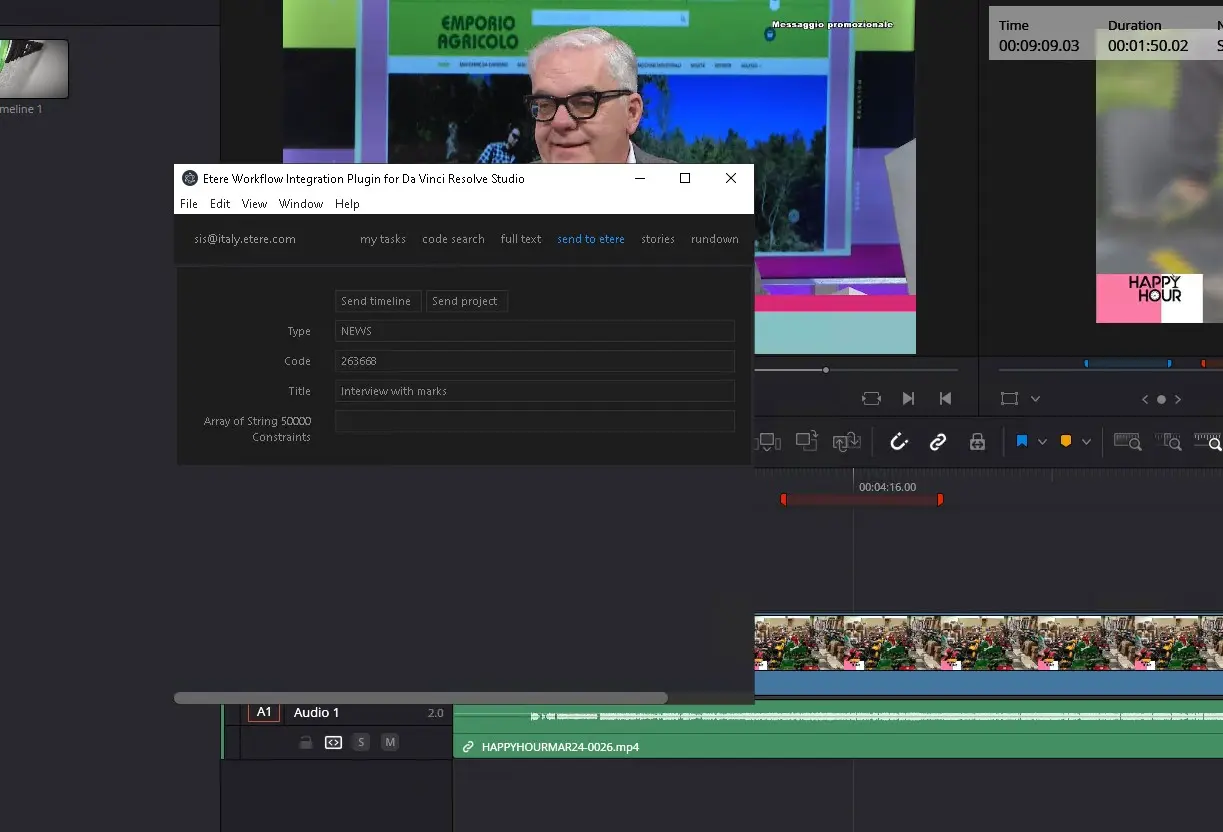The width and height of the screenshot is (1223, 832).
Task: Toggle the linked selection chain icon
Action: tap(937, 442)
